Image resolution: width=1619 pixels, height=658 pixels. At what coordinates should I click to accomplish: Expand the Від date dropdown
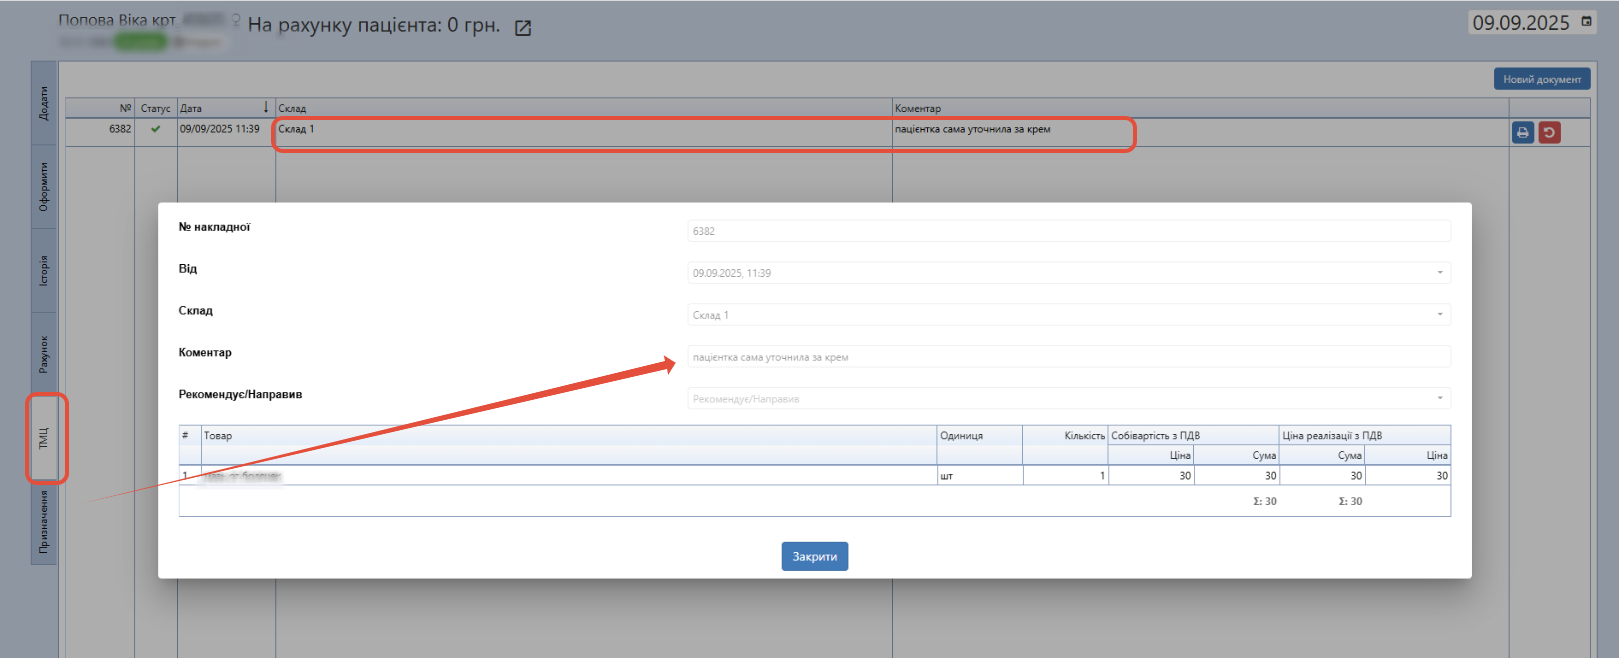[x=1440, y=272]
